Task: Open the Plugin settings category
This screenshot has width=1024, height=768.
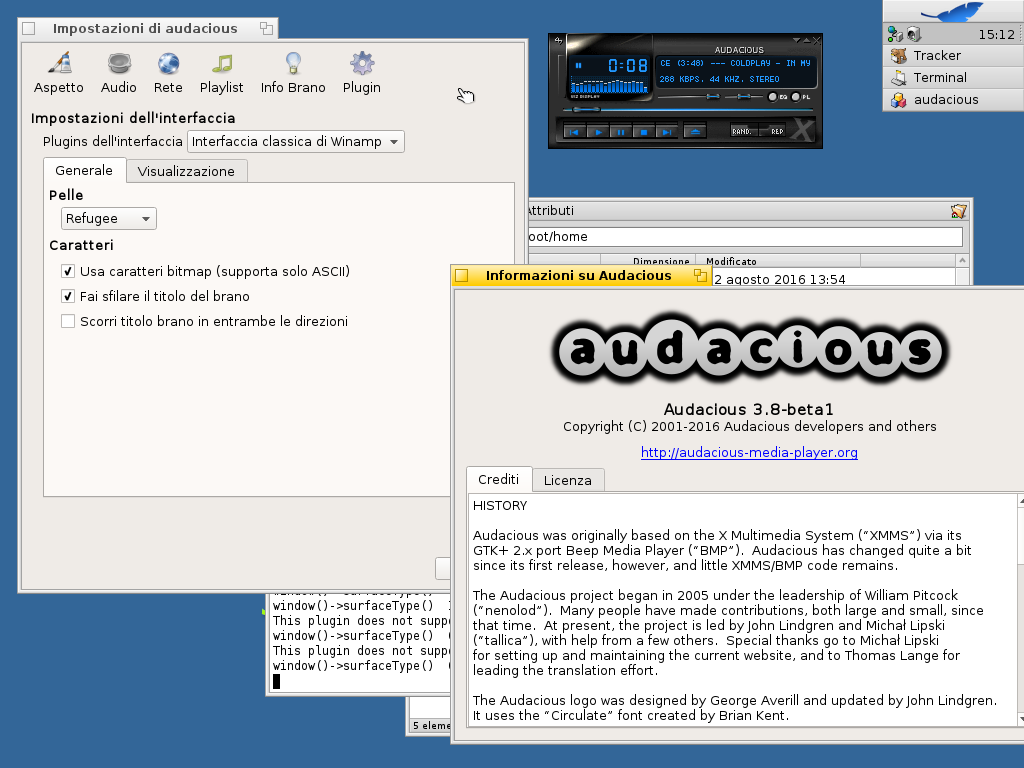Action: [x=362, y=73]
